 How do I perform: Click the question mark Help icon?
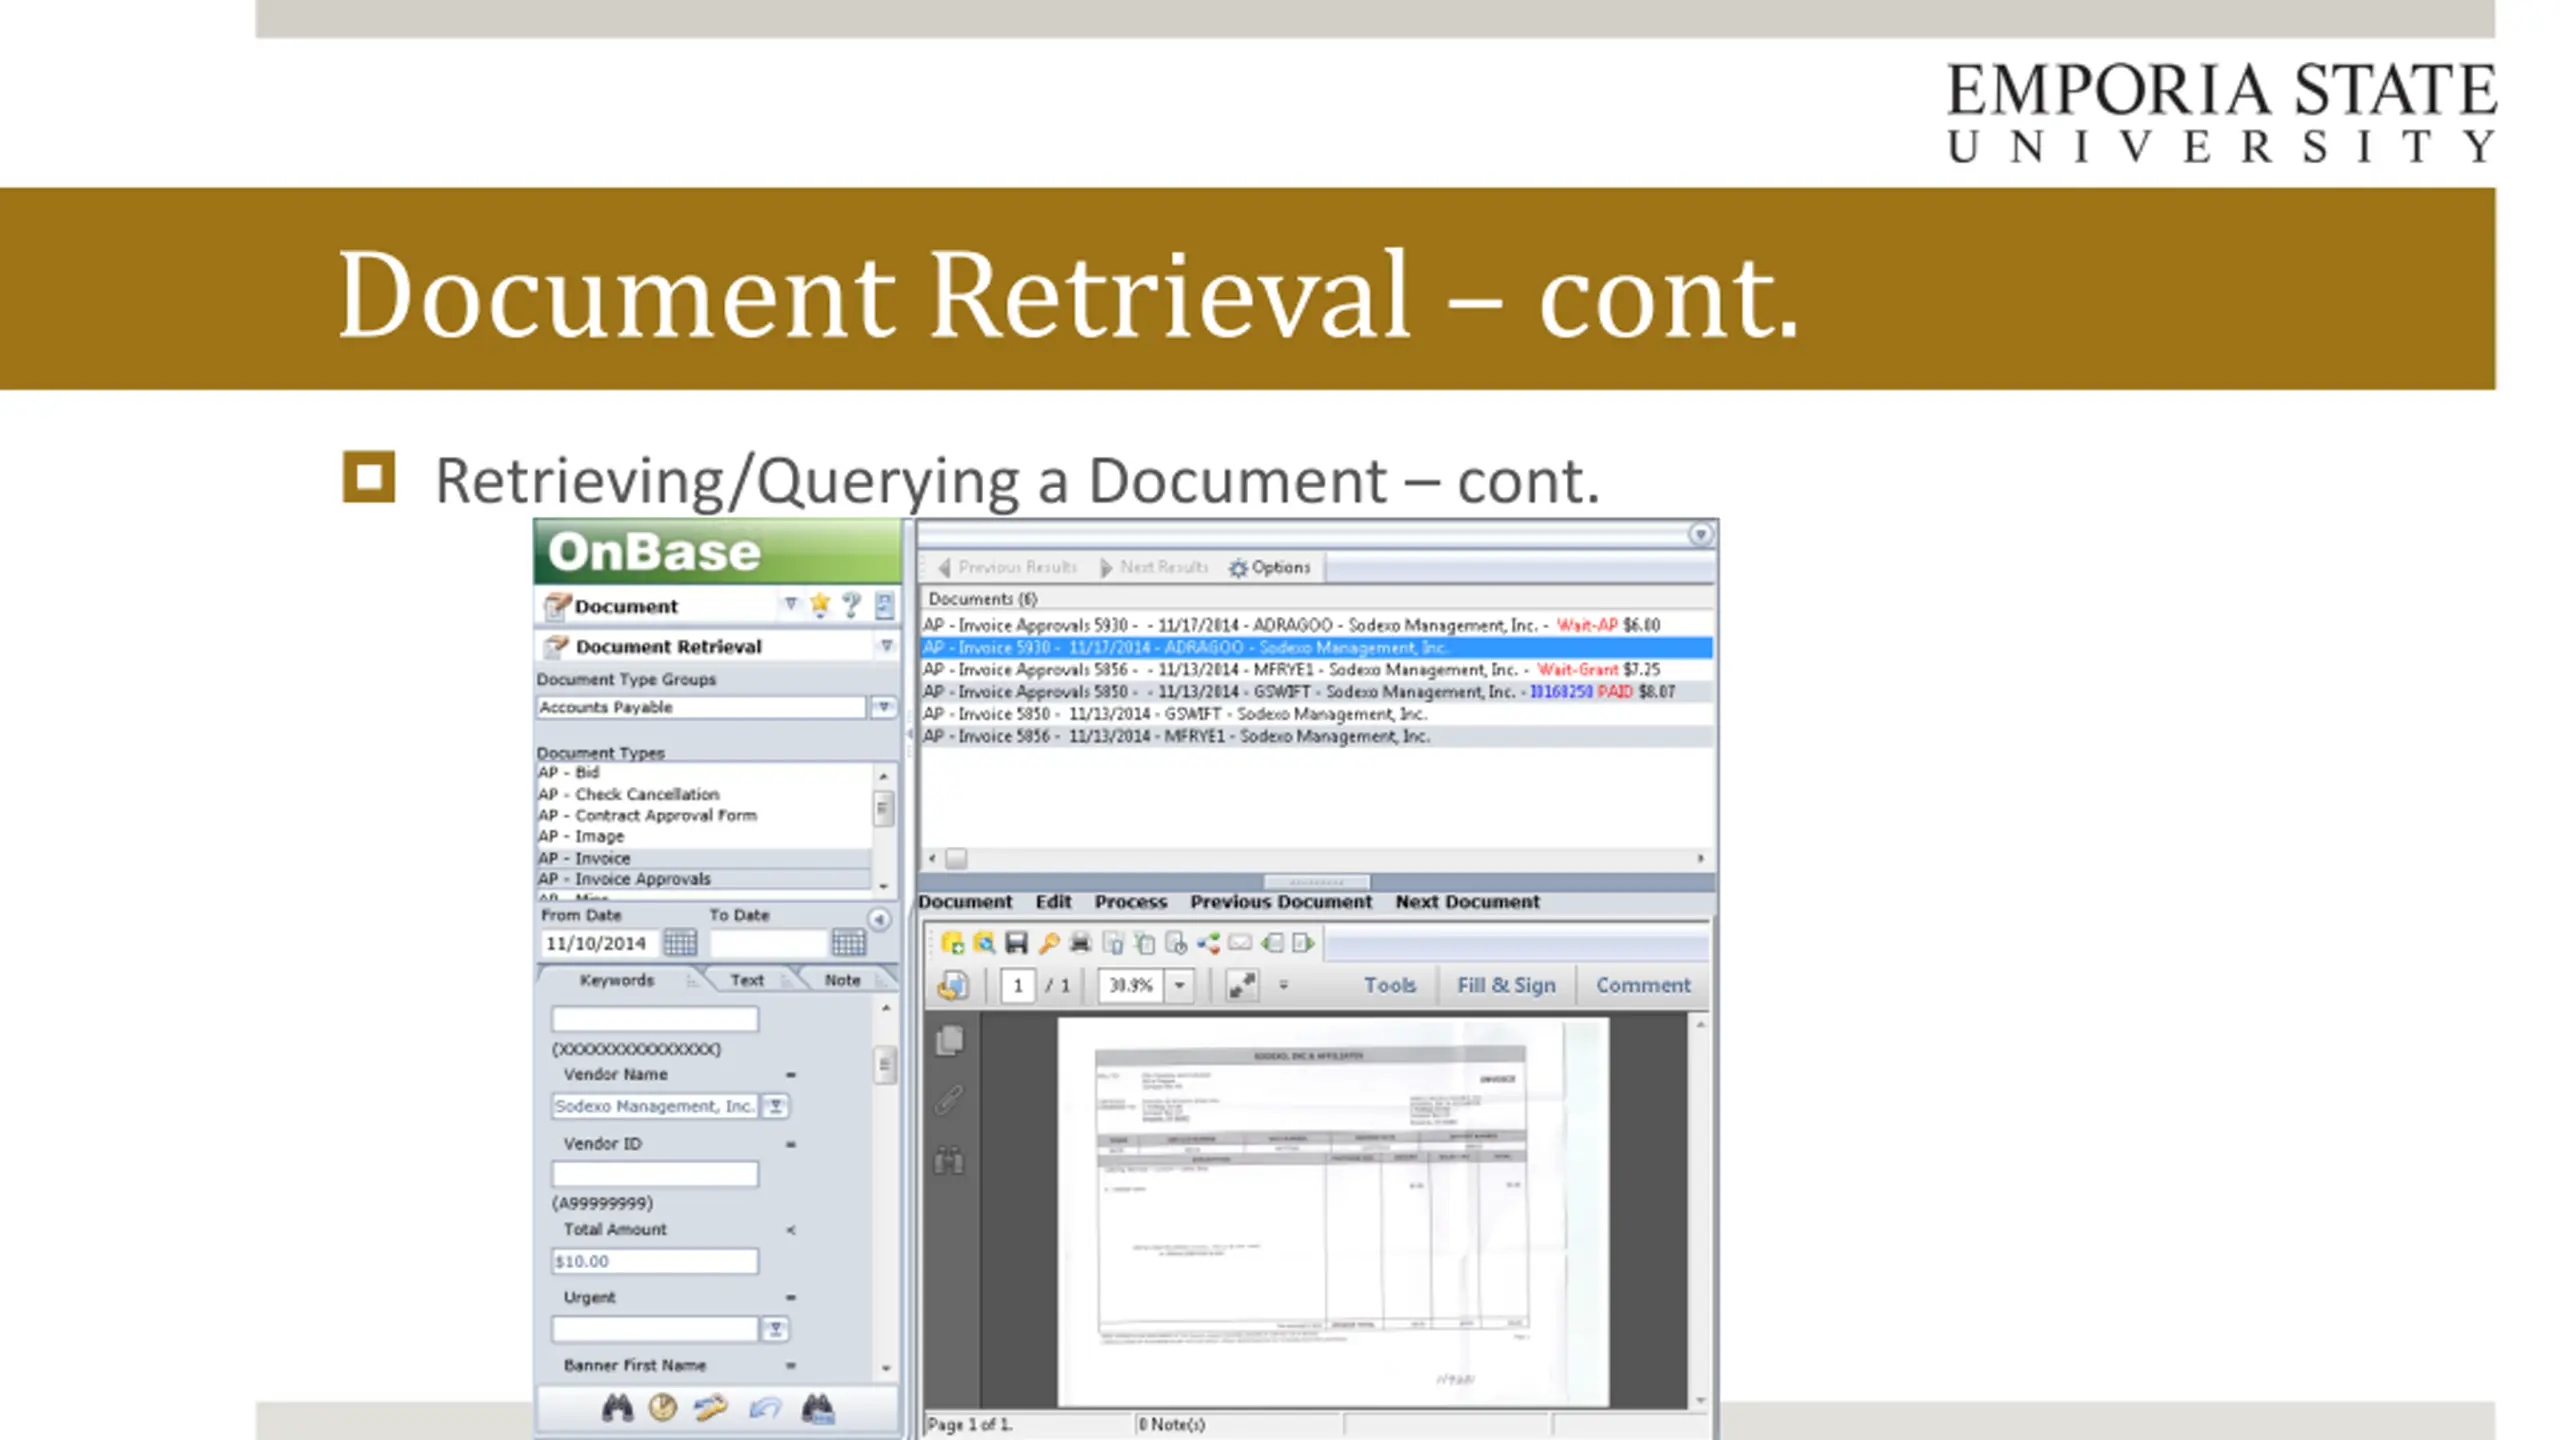852,604
